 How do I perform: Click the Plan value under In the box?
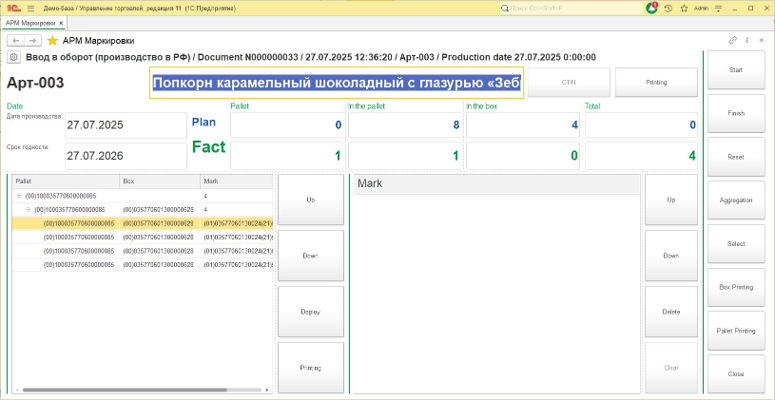[523, 125]
